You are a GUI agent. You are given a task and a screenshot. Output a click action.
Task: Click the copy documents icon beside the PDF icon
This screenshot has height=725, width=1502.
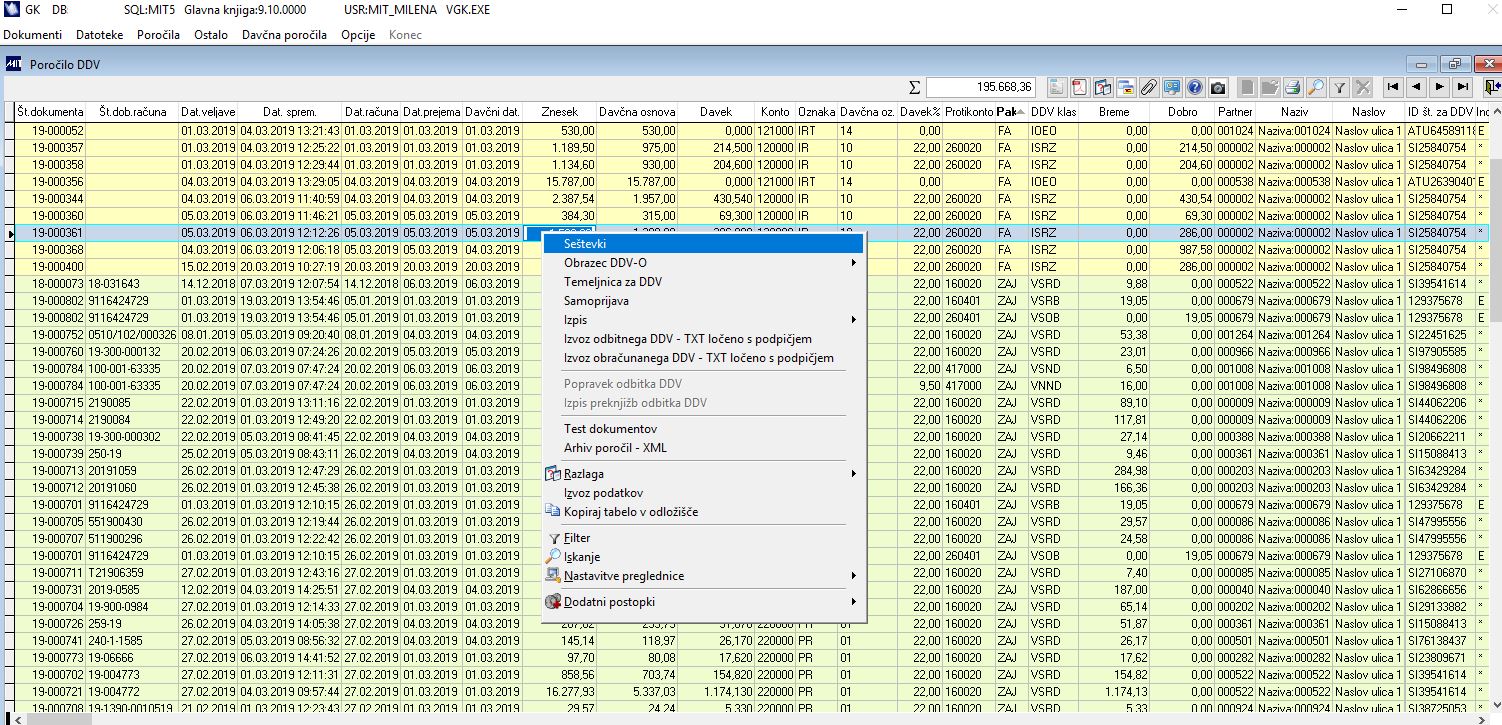pyautogui.click(x=1103, y=87)
